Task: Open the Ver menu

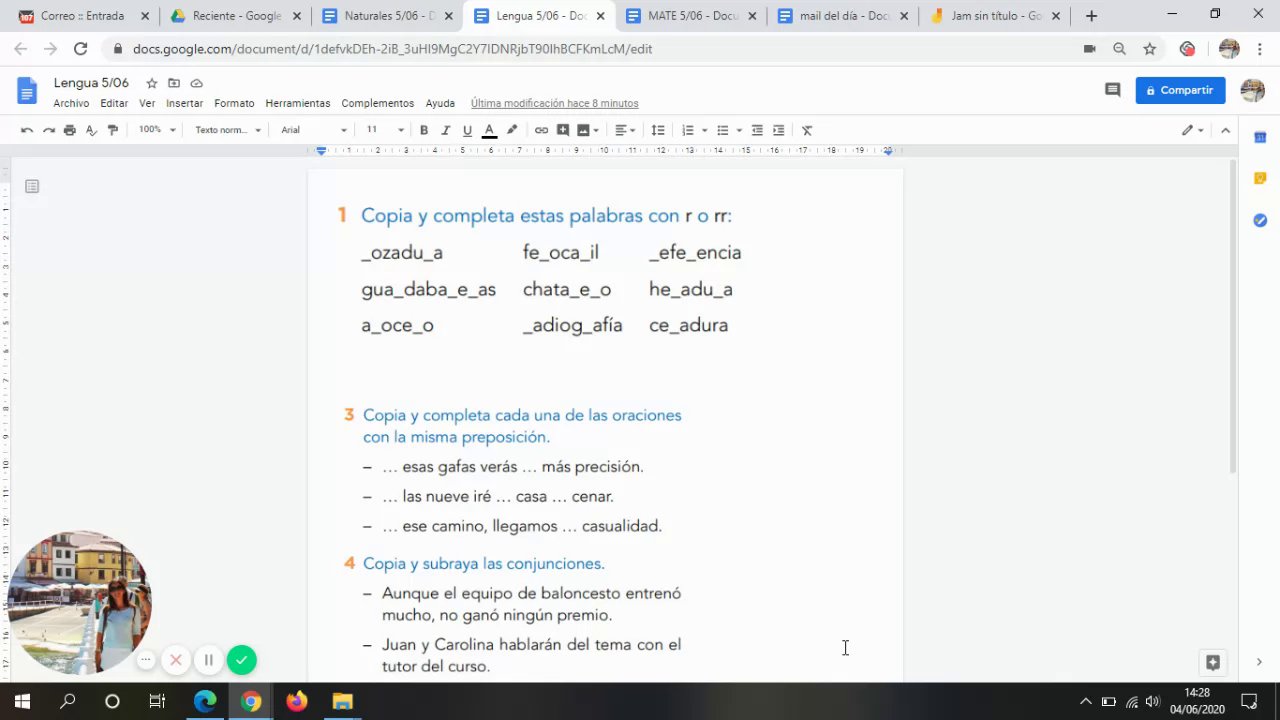Action: click(x=147, y=103)
